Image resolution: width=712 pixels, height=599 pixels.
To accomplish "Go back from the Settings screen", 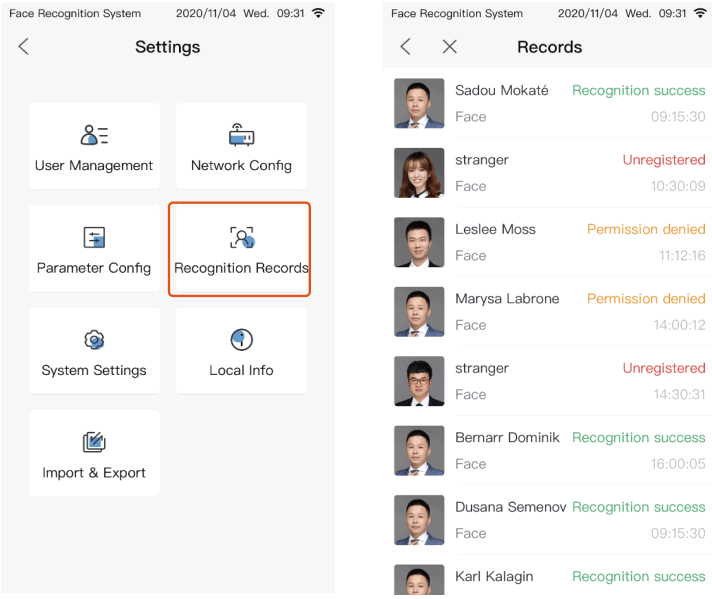I will coord(24,47).
